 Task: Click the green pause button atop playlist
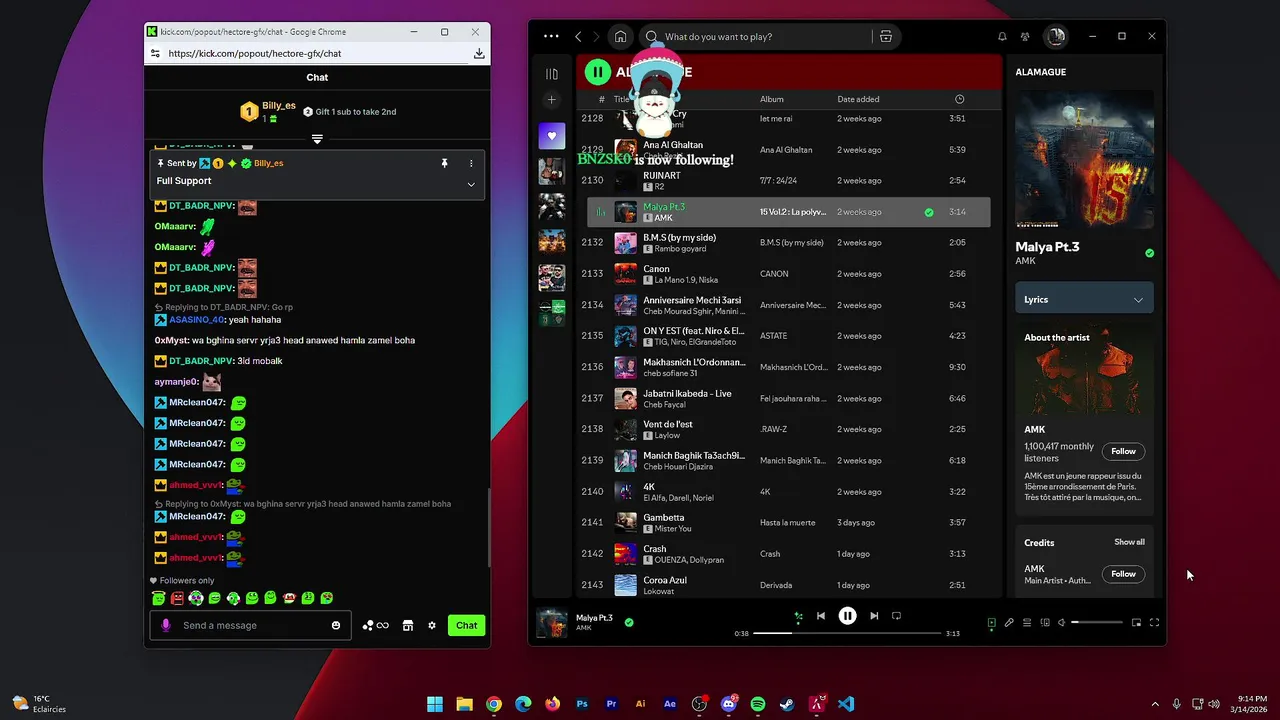(597, 71)
